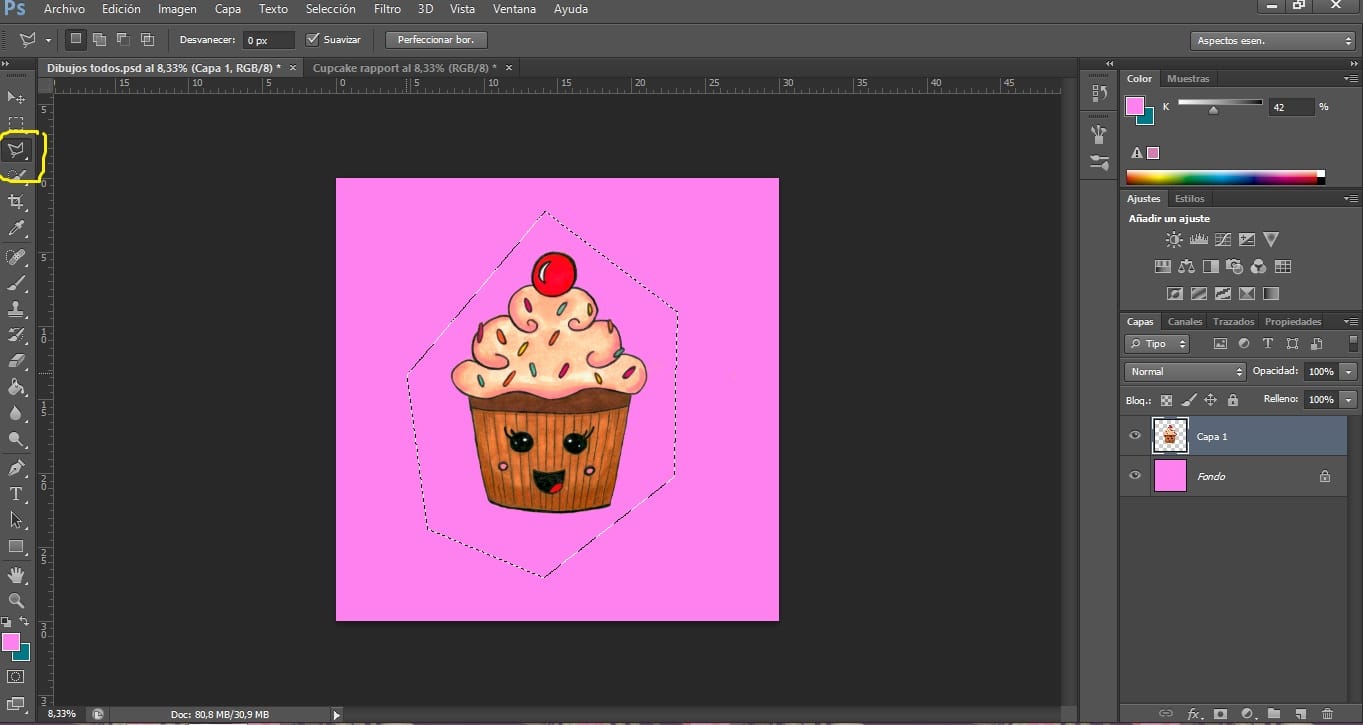Viewport: 1363px width, 725px height.
Task: Click the K slider handle in Color panel
Action: pyautogui.click(x=1214, y=111)
